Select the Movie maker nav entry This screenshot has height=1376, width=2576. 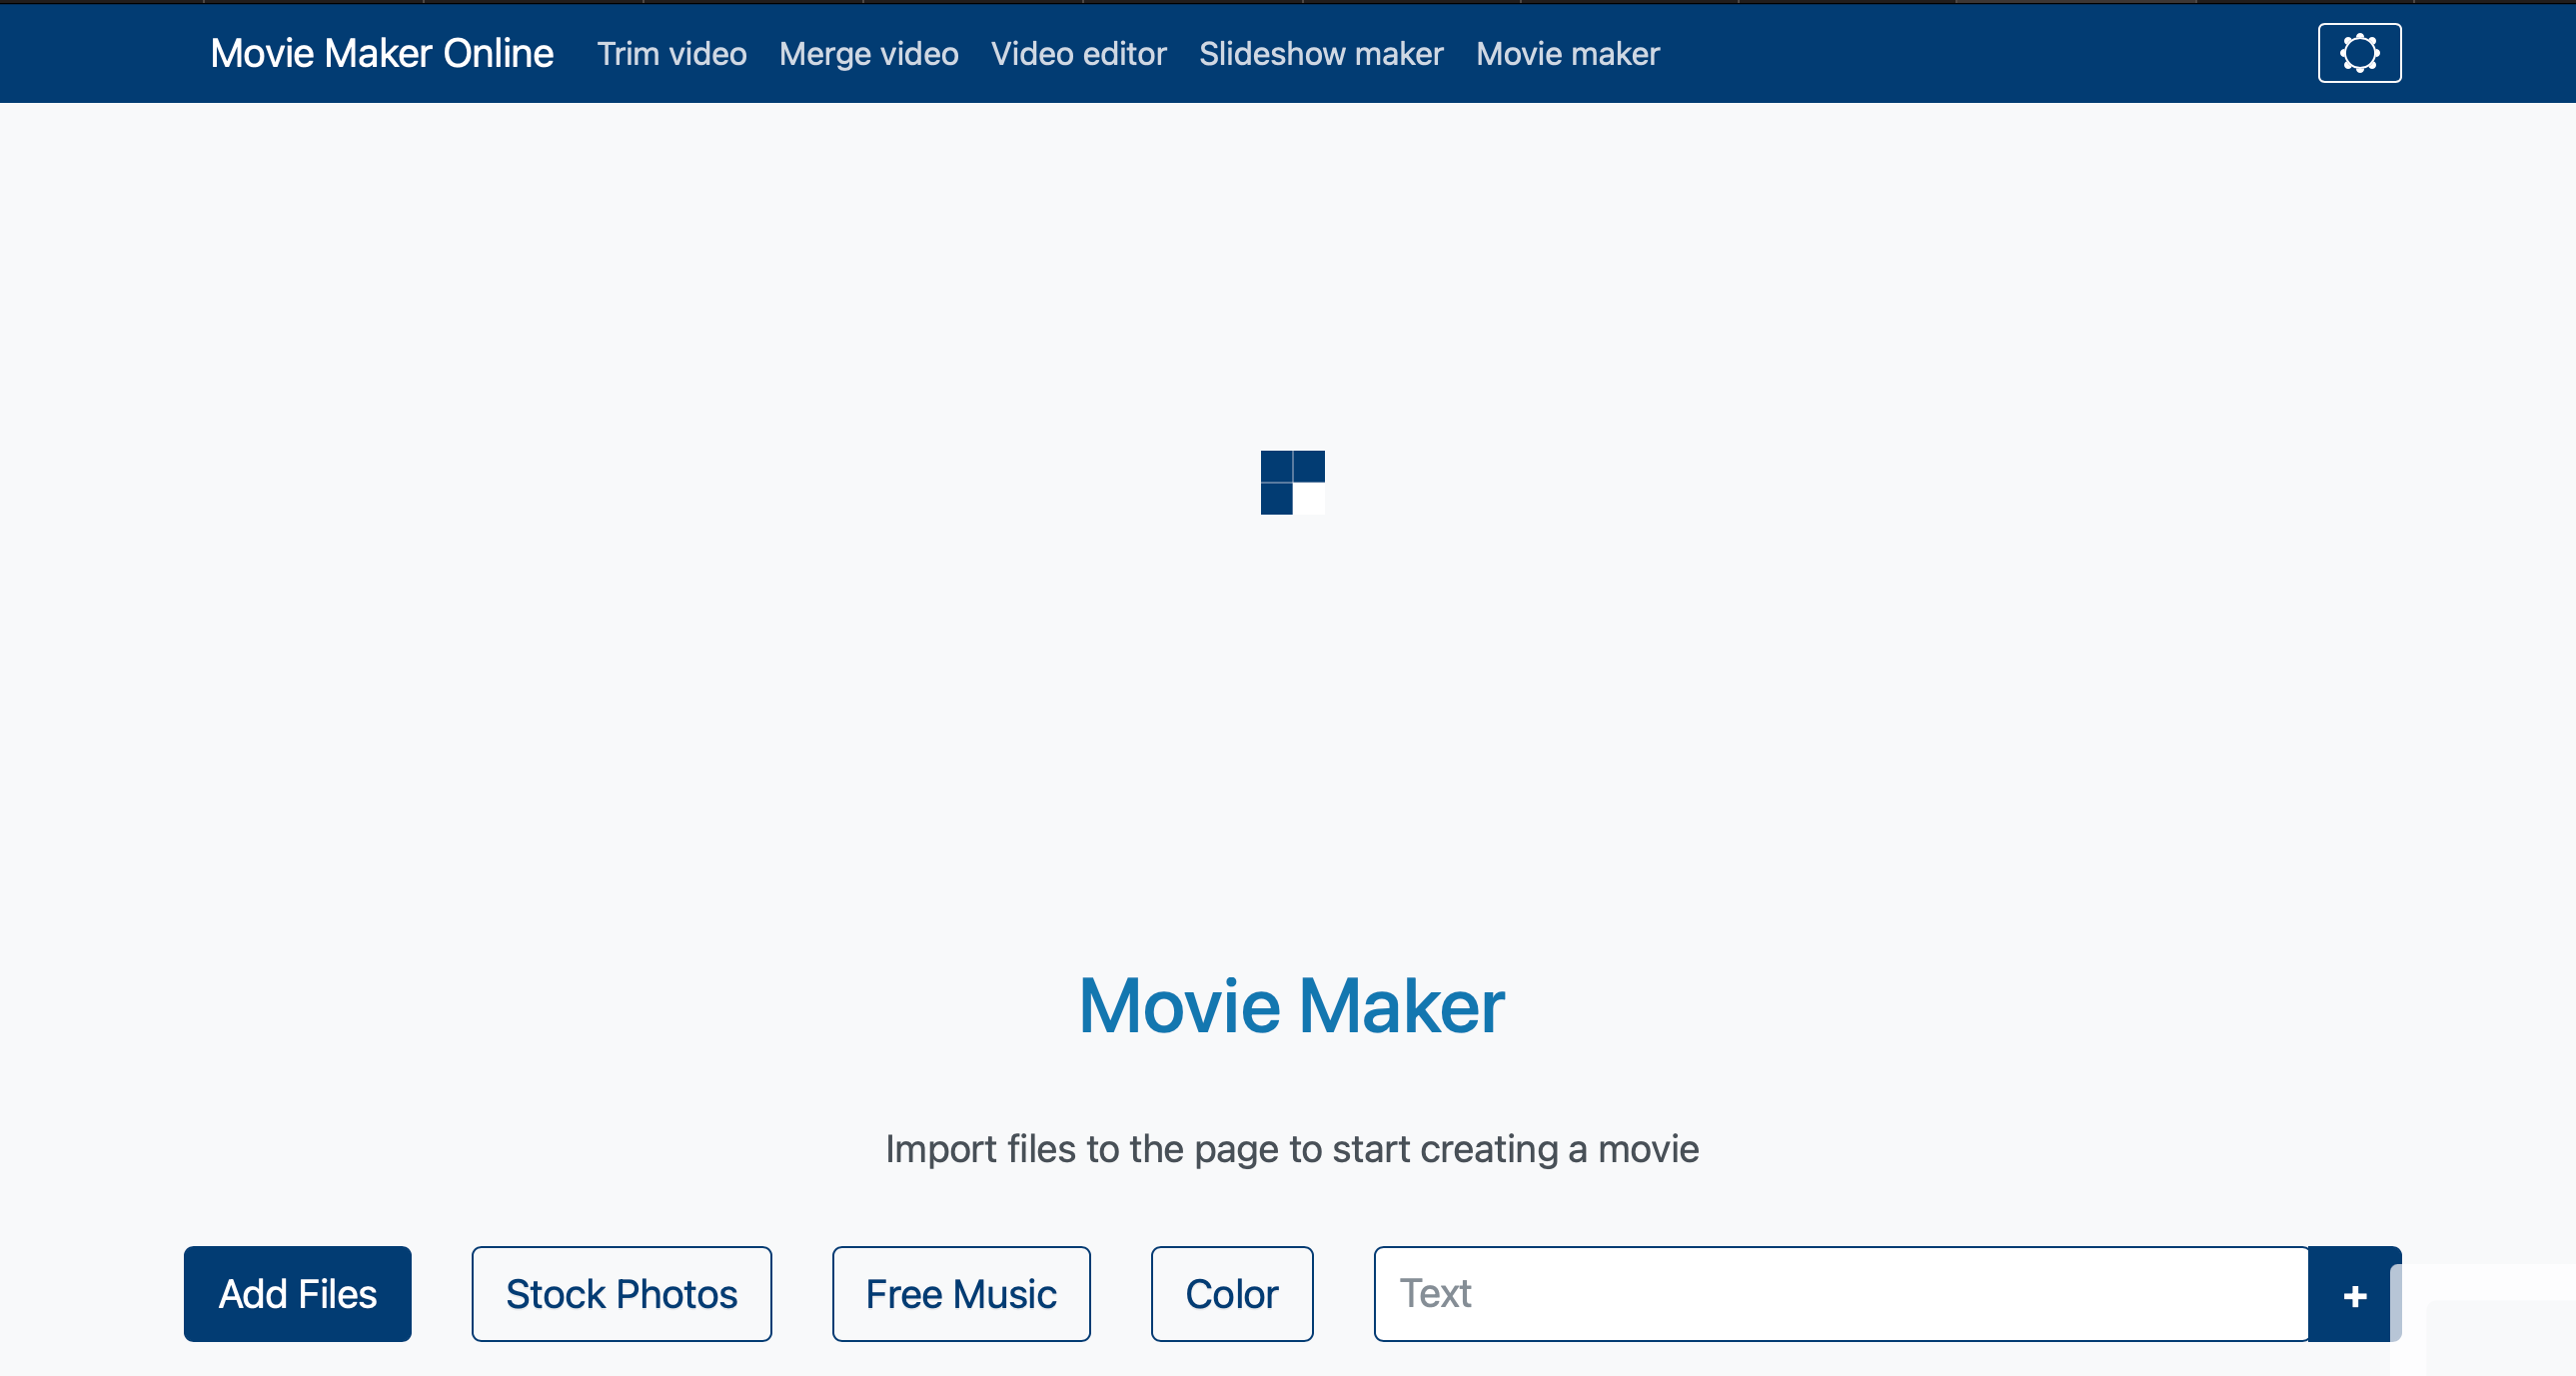coord(1566,54)
